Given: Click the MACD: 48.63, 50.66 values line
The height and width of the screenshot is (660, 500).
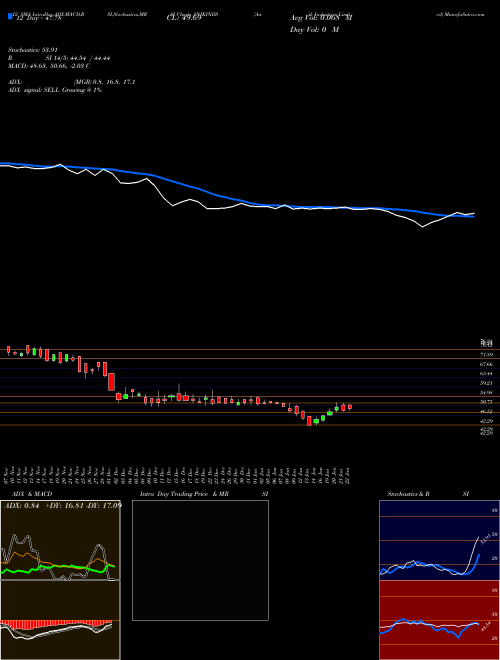Looking at the screenshot, I should [49, 66].
